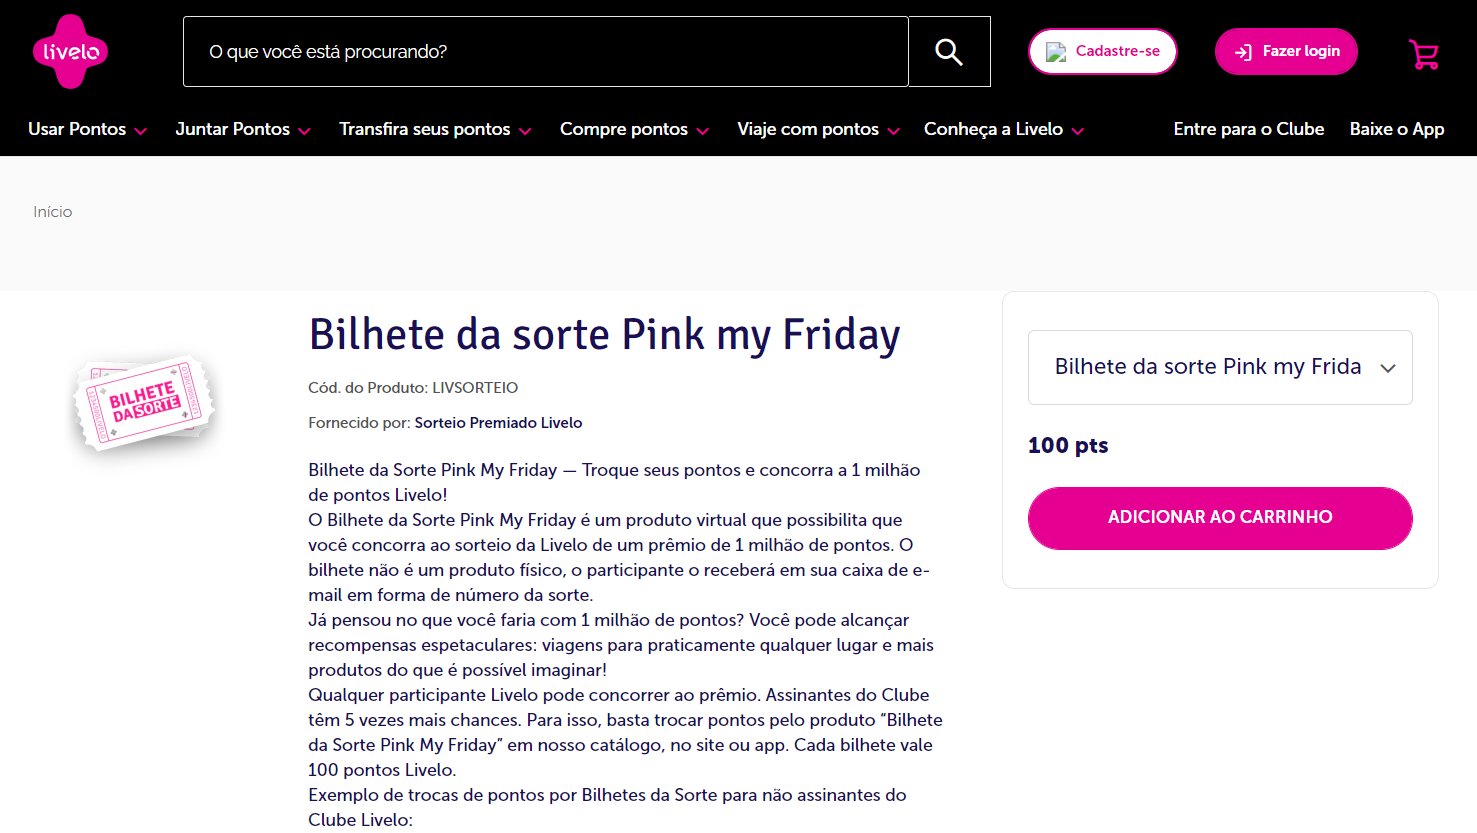
Task: Open the Entre para o Clube link
Action: coord(1248,129)
